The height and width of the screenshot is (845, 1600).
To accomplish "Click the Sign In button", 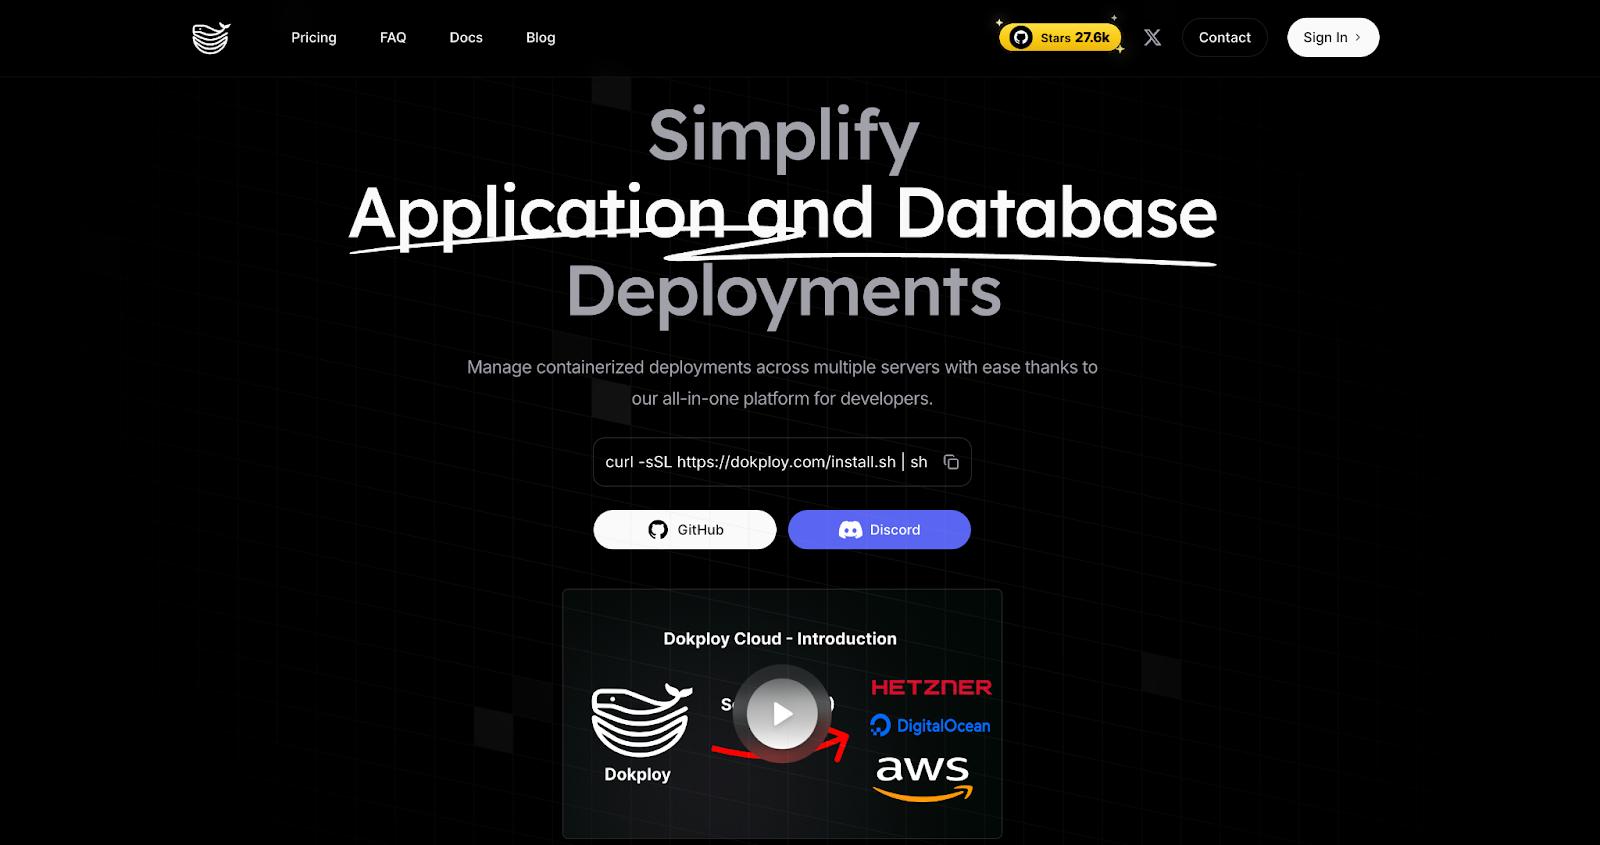I will tap(1333, 37).
